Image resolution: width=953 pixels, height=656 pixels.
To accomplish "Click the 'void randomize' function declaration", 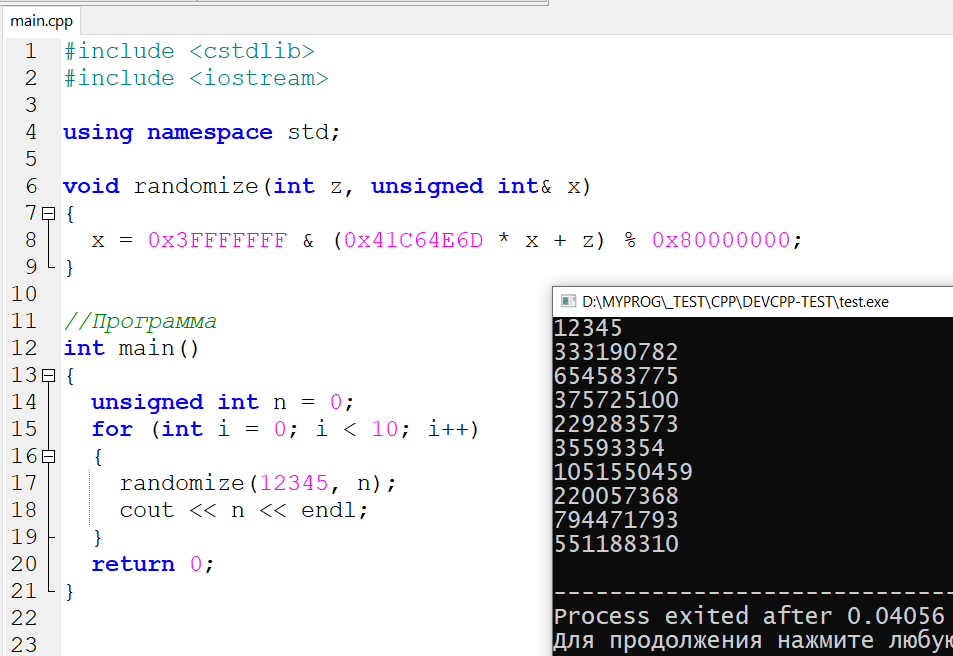I will click(x=327, y=186).
